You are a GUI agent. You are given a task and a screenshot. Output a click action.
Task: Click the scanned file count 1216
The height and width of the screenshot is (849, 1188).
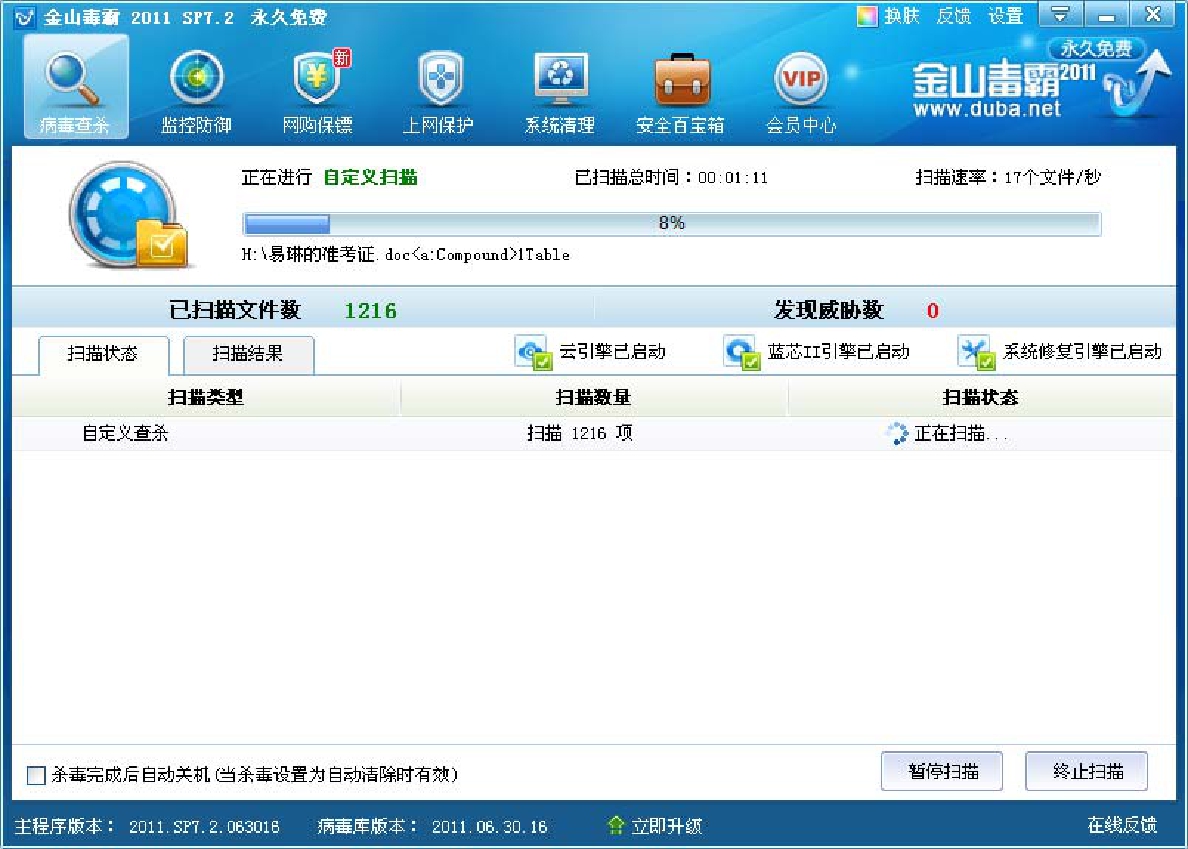[x=370, y=311]
